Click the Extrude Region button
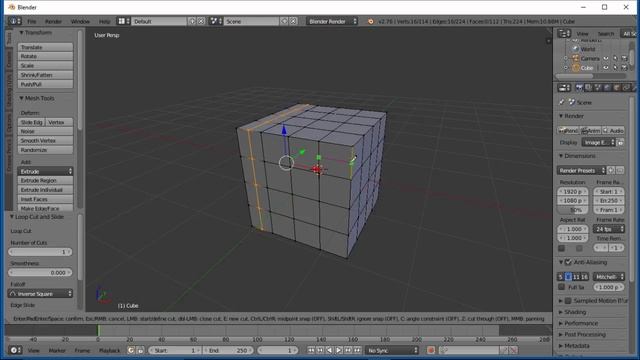Image resolution: width=640 pixels, height=360 pixels. [45, 180]
